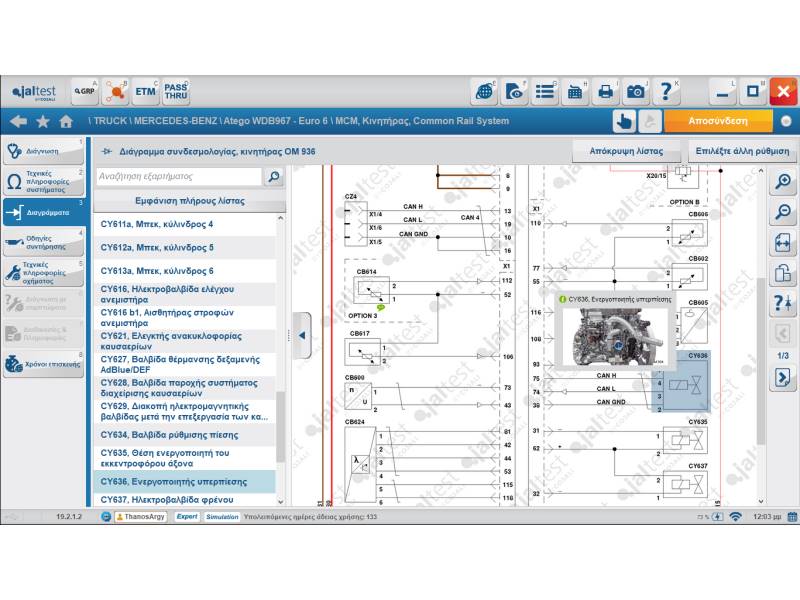Image resolution: width=800 pixels, height=600 pixels.
Task: Click the Απόκρυψη λίστας button
Action: [x=626, y=153]
